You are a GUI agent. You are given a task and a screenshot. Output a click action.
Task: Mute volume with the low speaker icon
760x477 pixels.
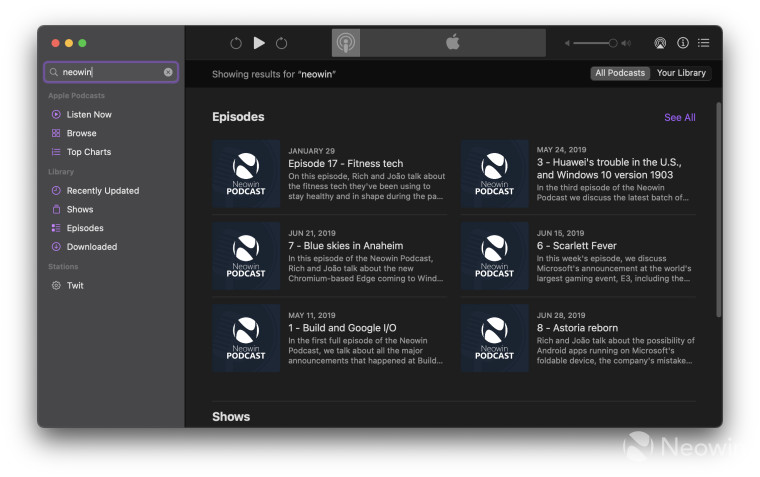pos(567,43)
